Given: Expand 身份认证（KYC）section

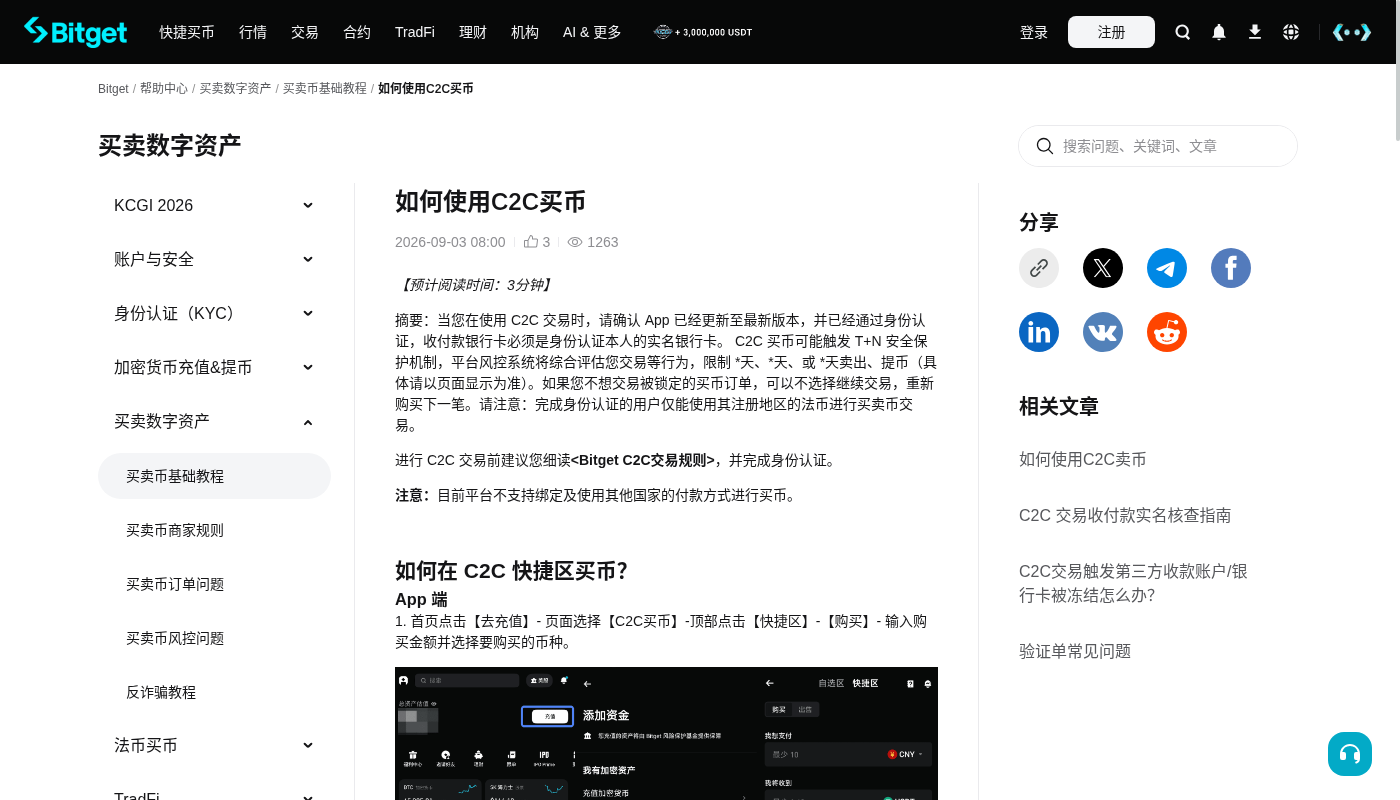Looking at the screenshot, I should (214, 313).
